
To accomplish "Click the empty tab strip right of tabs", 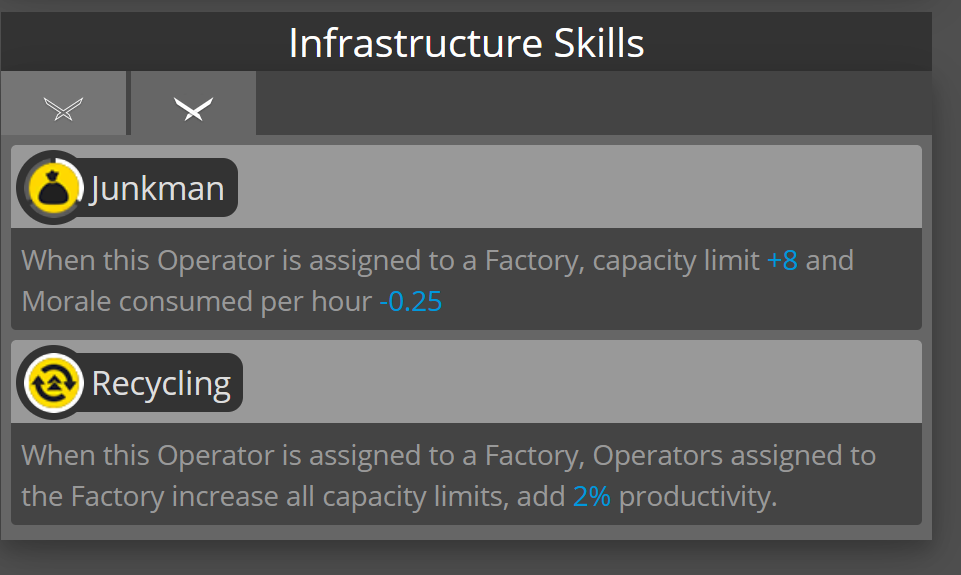I will [590, 103].
